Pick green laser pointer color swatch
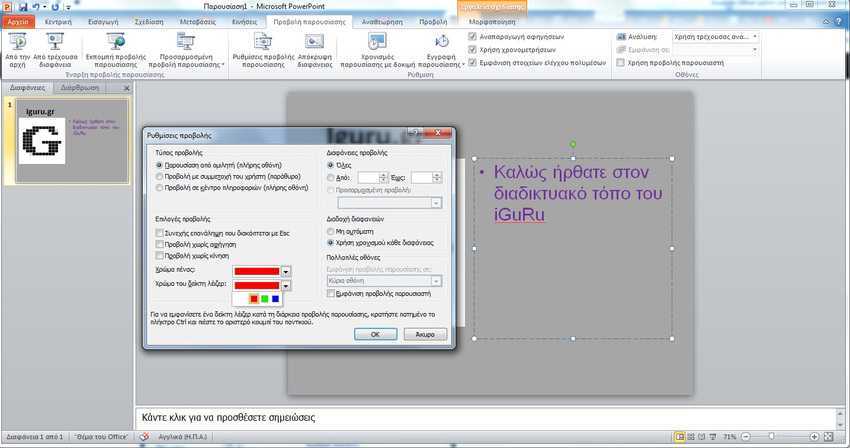 (265, 299)
